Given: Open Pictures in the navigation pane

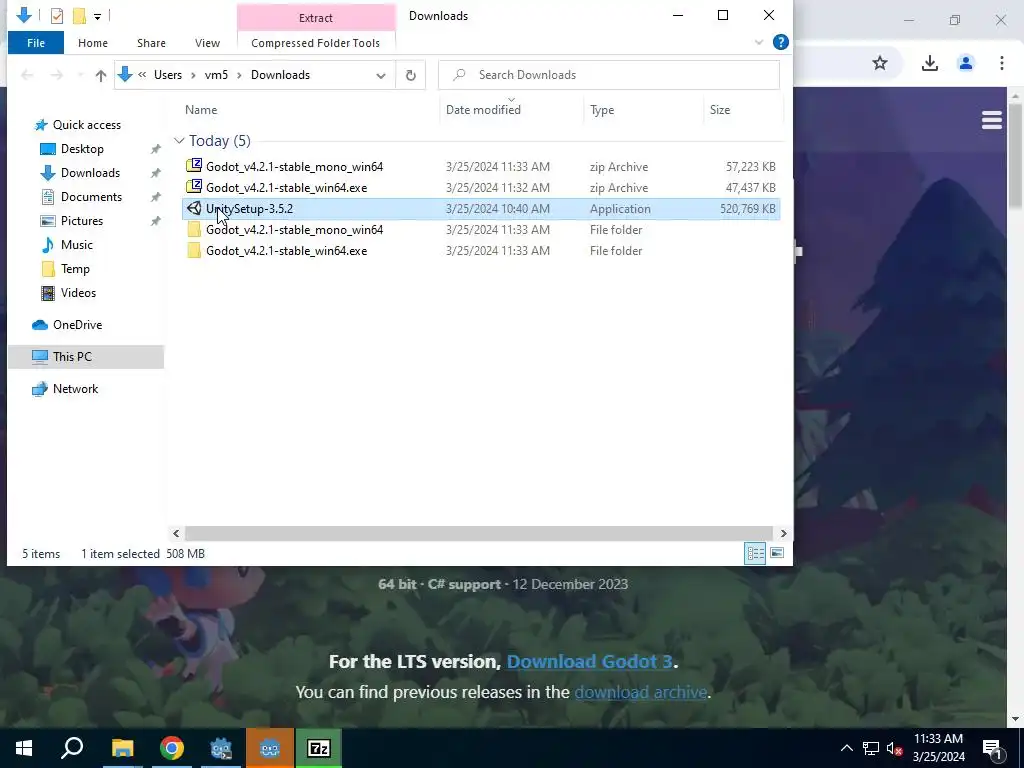Looking at the screenshot, I should (82, 221).
